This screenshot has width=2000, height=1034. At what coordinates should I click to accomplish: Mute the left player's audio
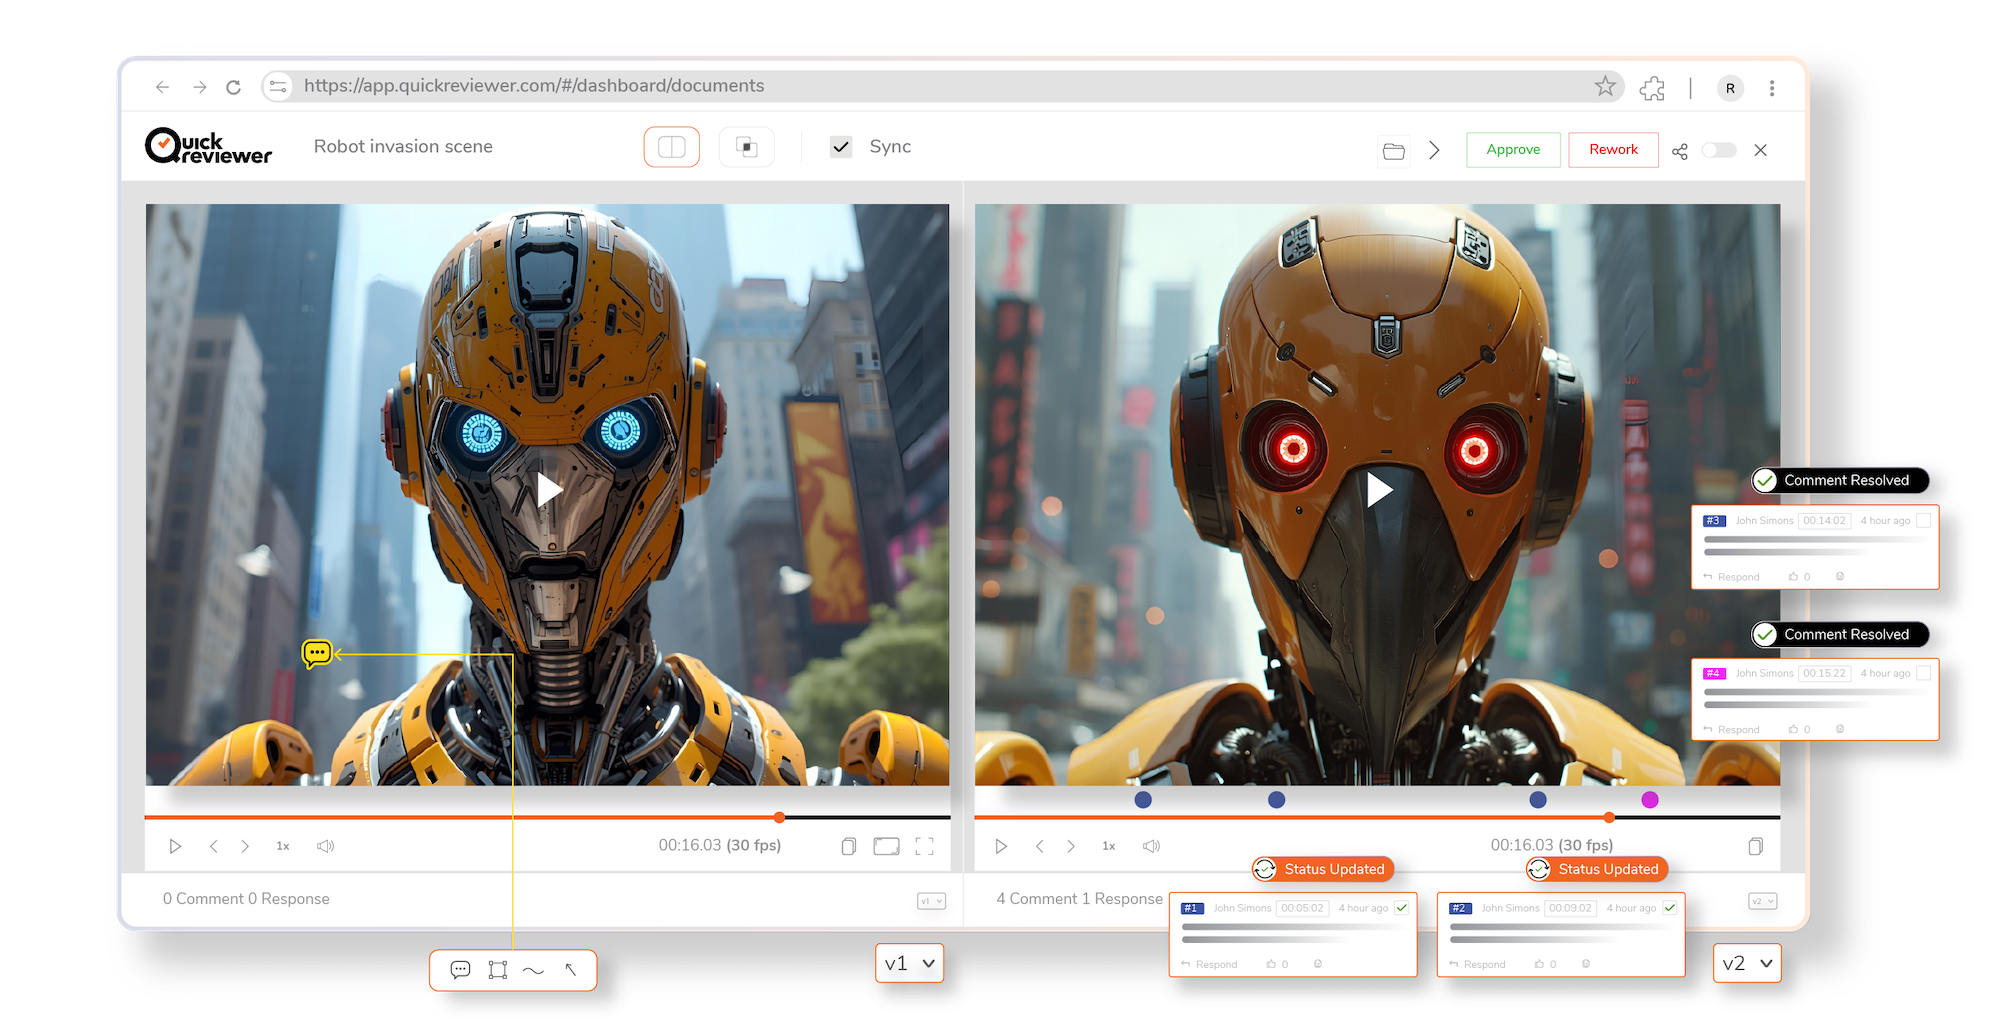[x=325, y=845]
